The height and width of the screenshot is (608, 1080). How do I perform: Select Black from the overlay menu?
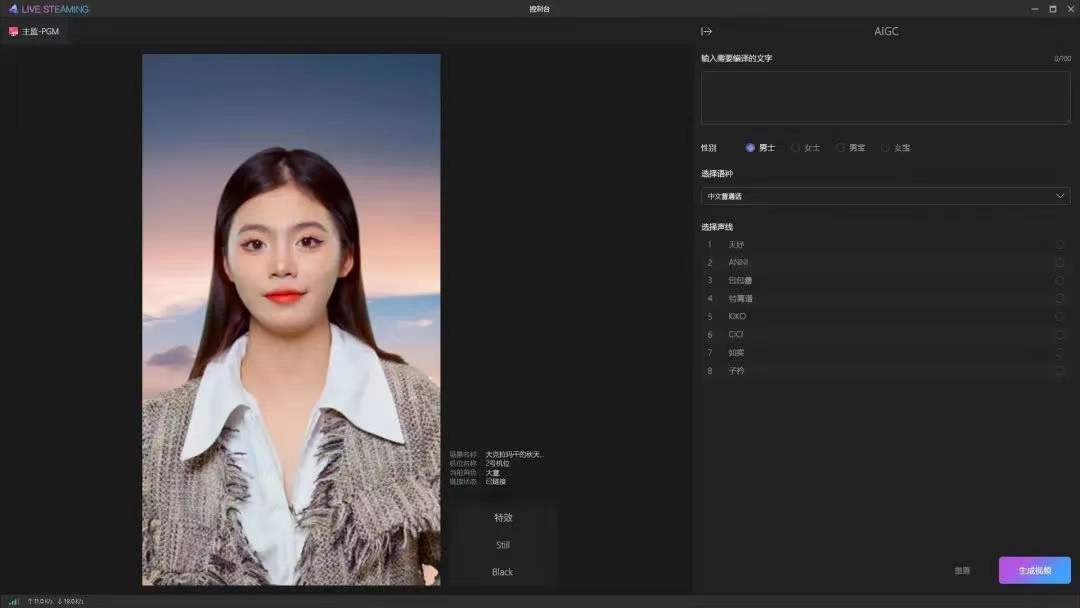(x=503, y=571)
